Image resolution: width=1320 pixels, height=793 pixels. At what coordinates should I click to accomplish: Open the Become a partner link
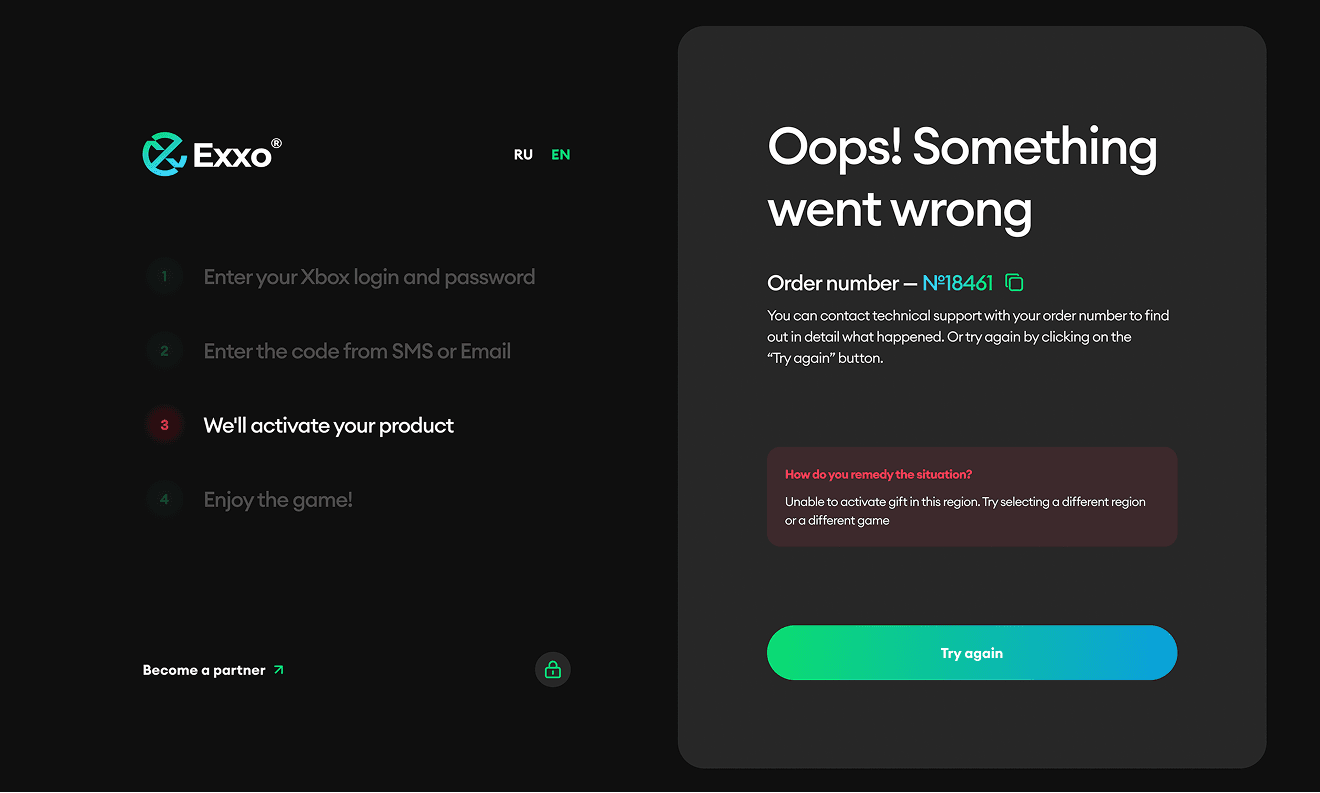tap(204, 670)
